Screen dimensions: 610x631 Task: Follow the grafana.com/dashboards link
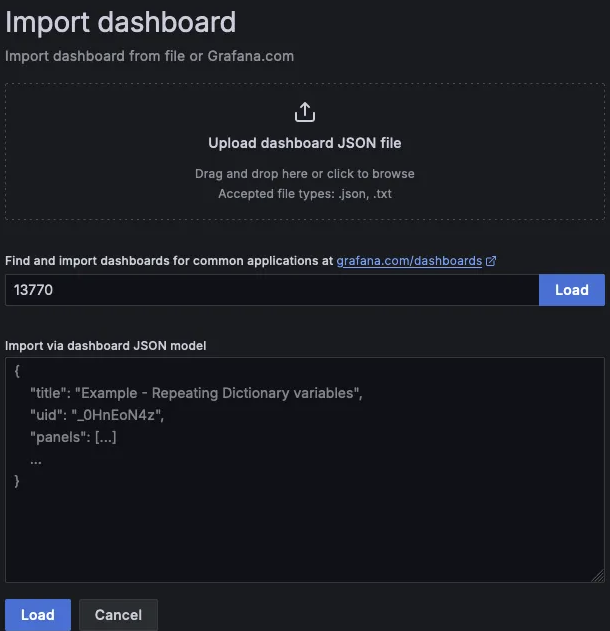(x=409, y=261)
